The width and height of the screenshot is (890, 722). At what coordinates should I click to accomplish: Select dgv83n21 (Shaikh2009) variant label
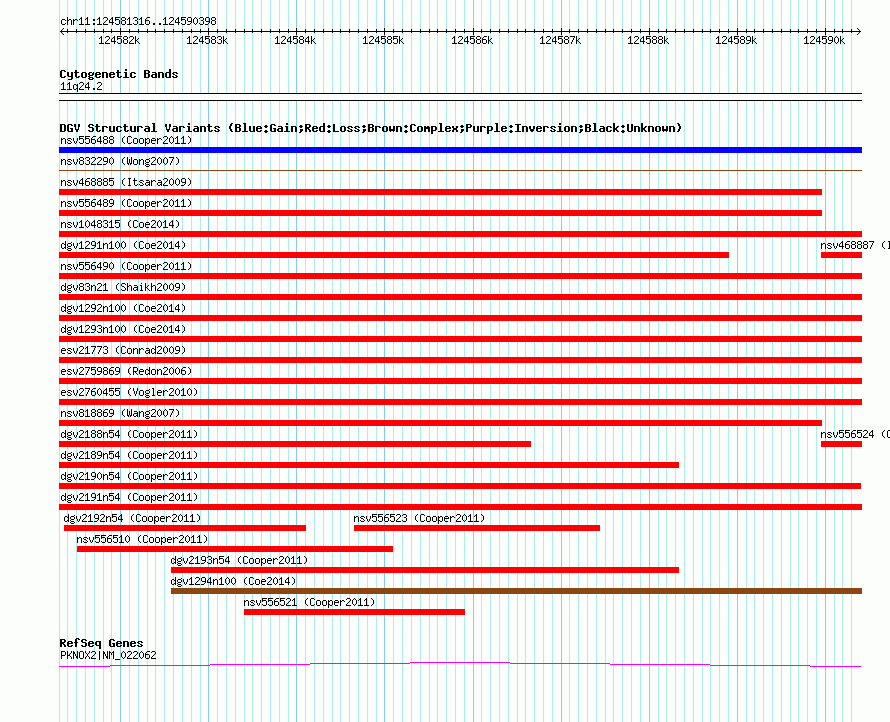tap(123, 287)
